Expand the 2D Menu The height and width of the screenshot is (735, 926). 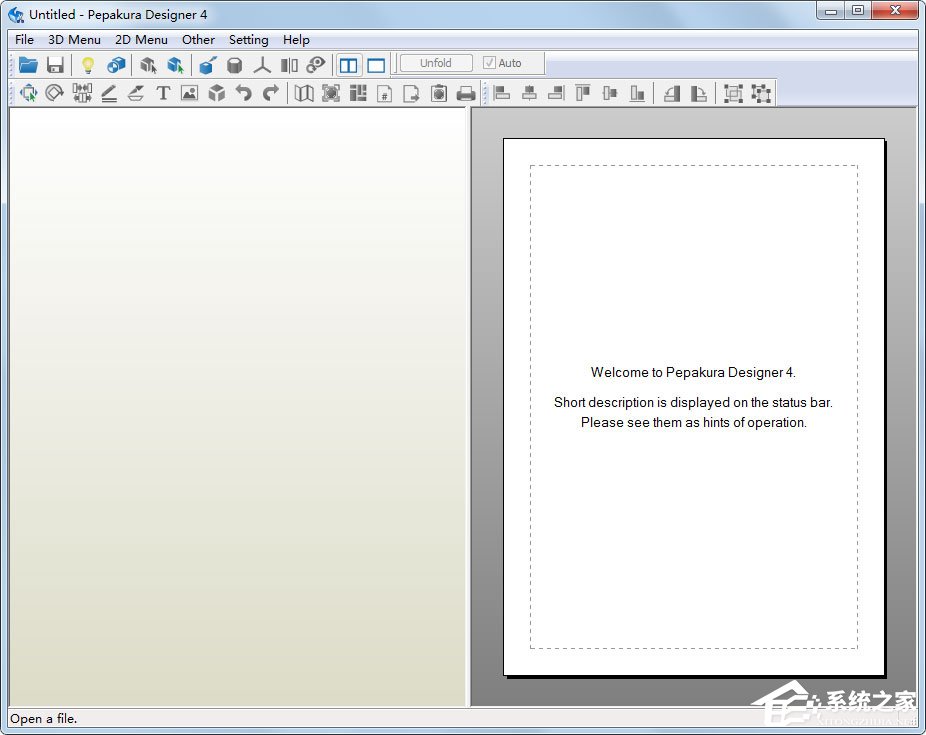[x=141, y=40]
